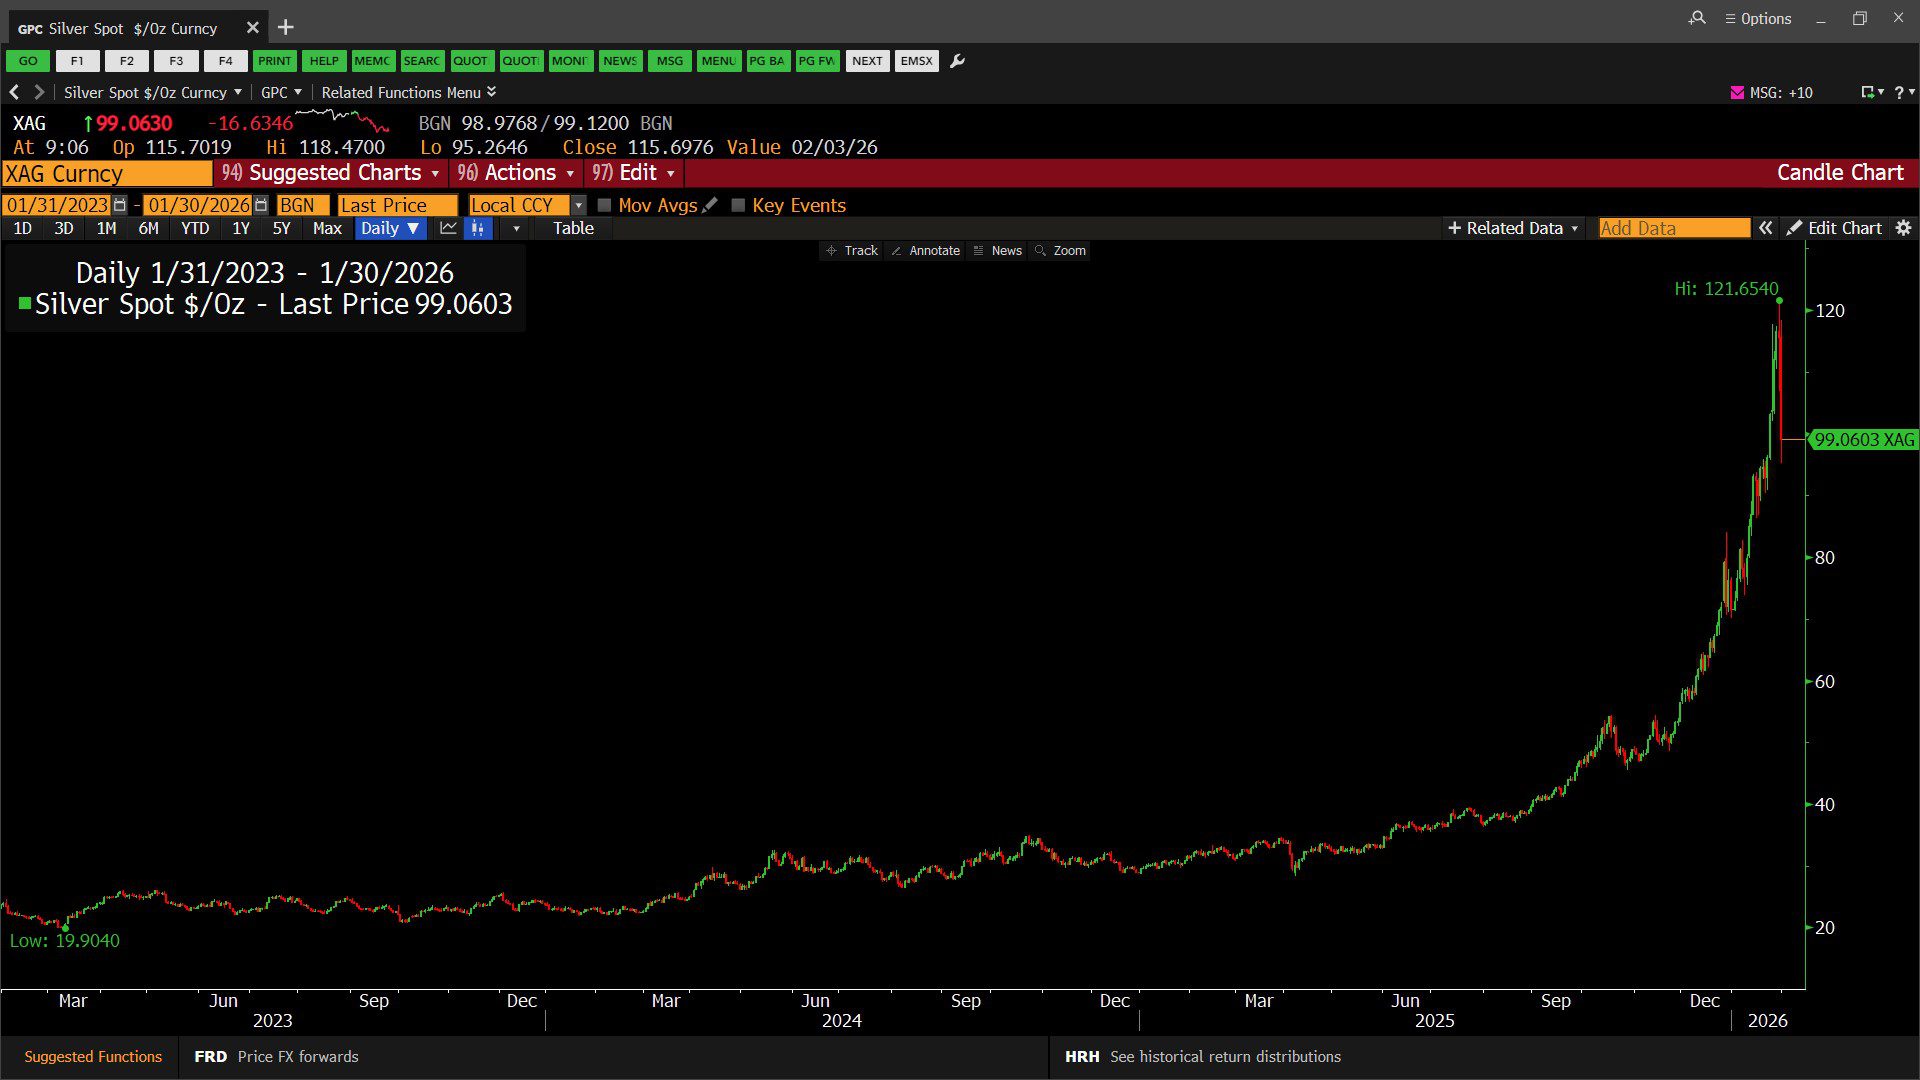1920x1080 pixels.
Task: Enable the Key Events checkbox
Action: pos(738,205)
